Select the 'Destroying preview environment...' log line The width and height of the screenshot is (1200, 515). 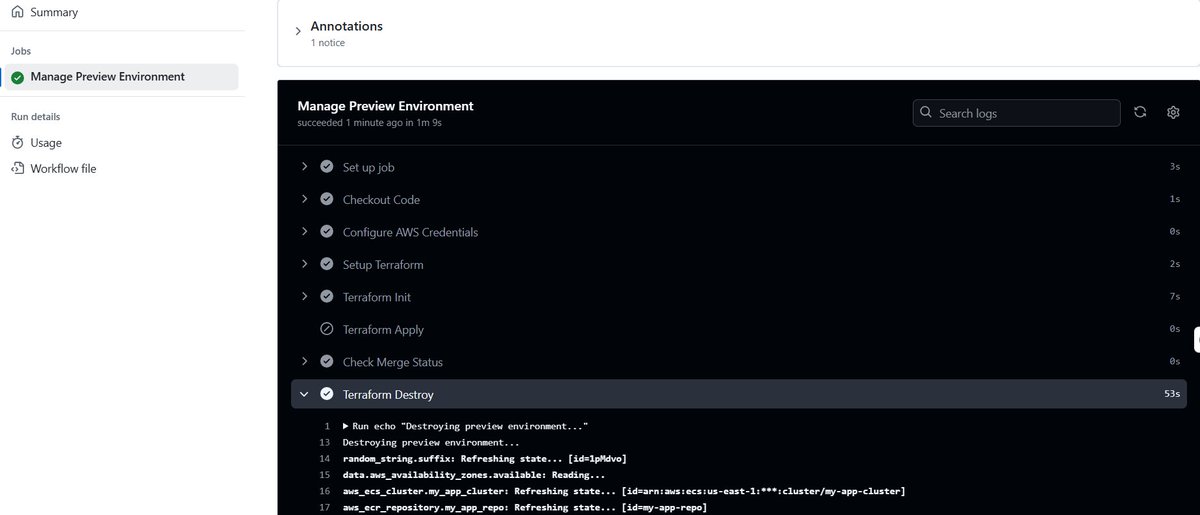[x=431, y=442]
